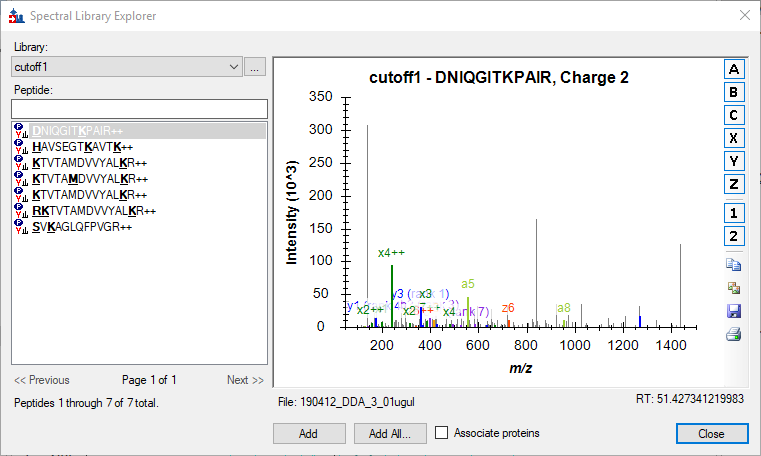Click in the Peptide search field
Screen dimensions: 761x456
click(x=139, y=108)
